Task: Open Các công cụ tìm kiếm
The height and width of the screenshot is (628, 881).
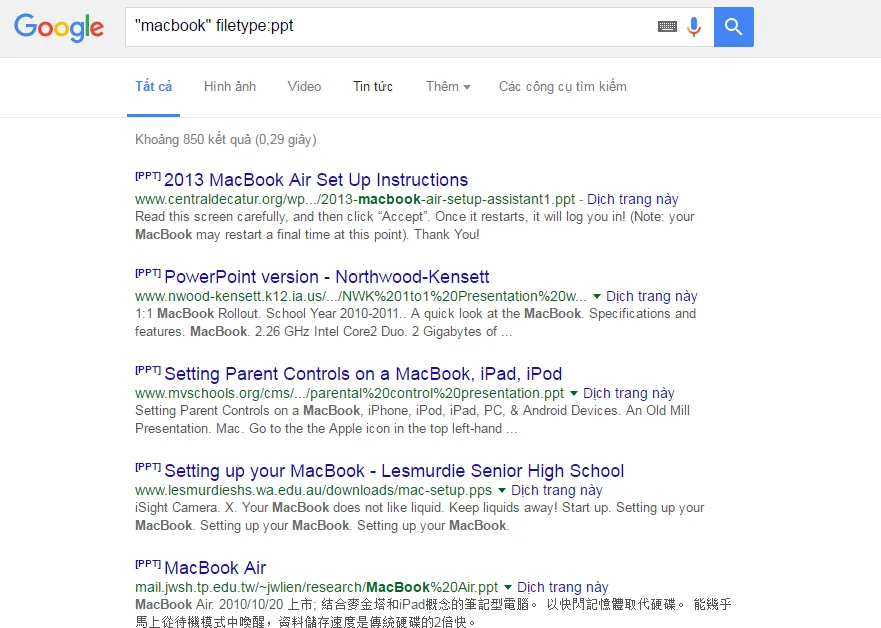Action: 563,87
